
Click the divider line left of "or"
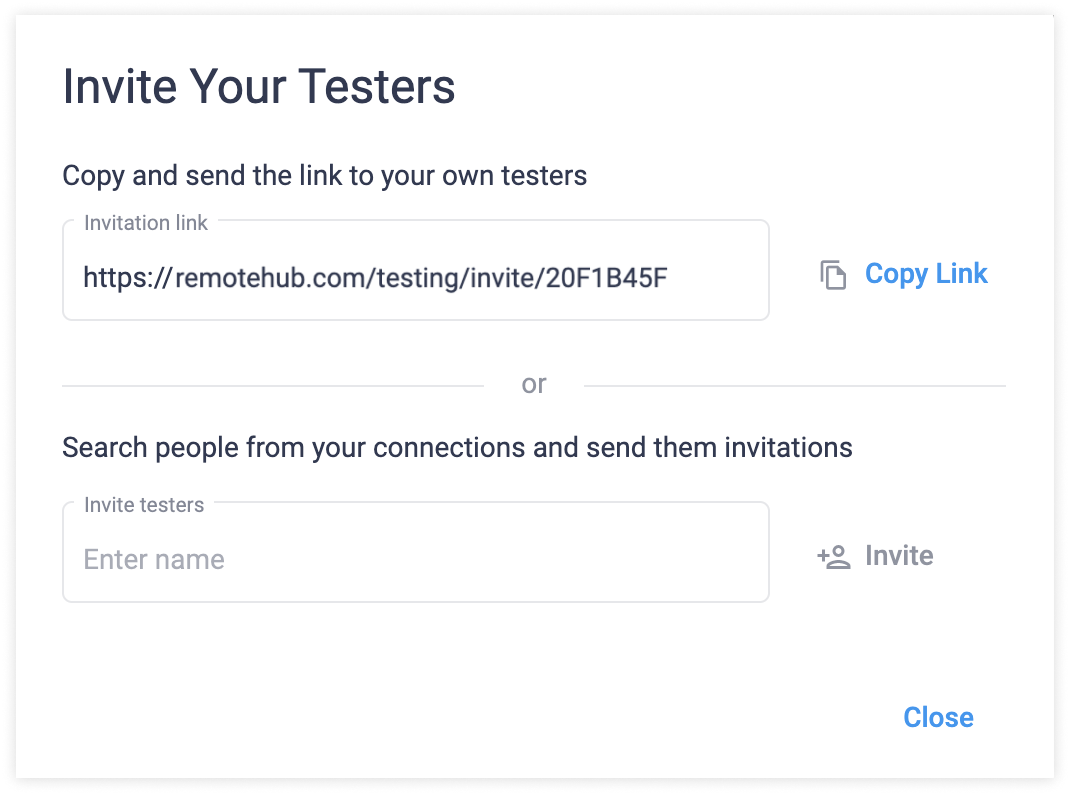(273, 386)
